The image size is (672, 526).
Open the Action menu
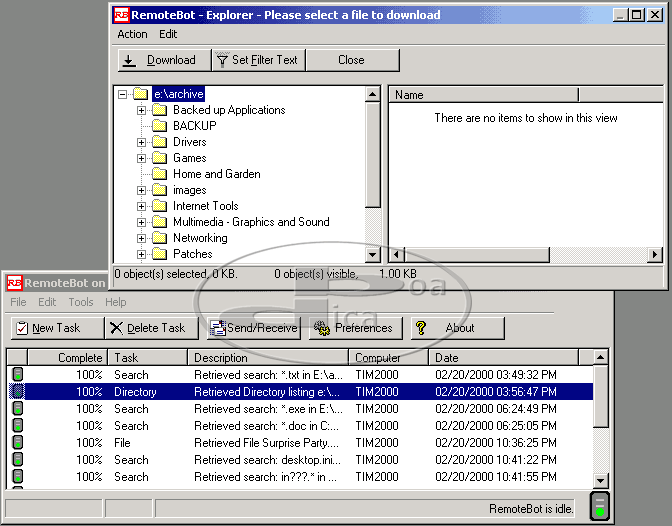(132, 34)
